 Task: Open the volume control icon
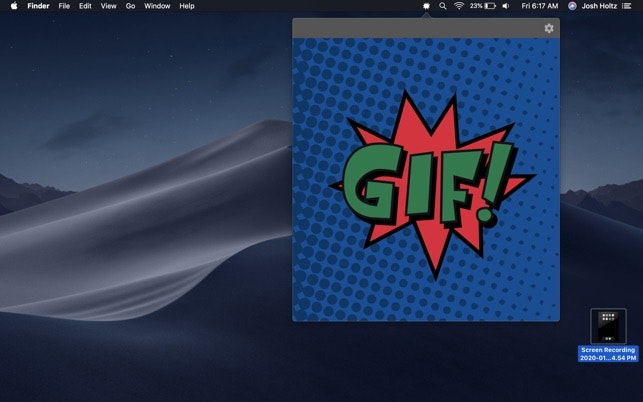(506, 6)
